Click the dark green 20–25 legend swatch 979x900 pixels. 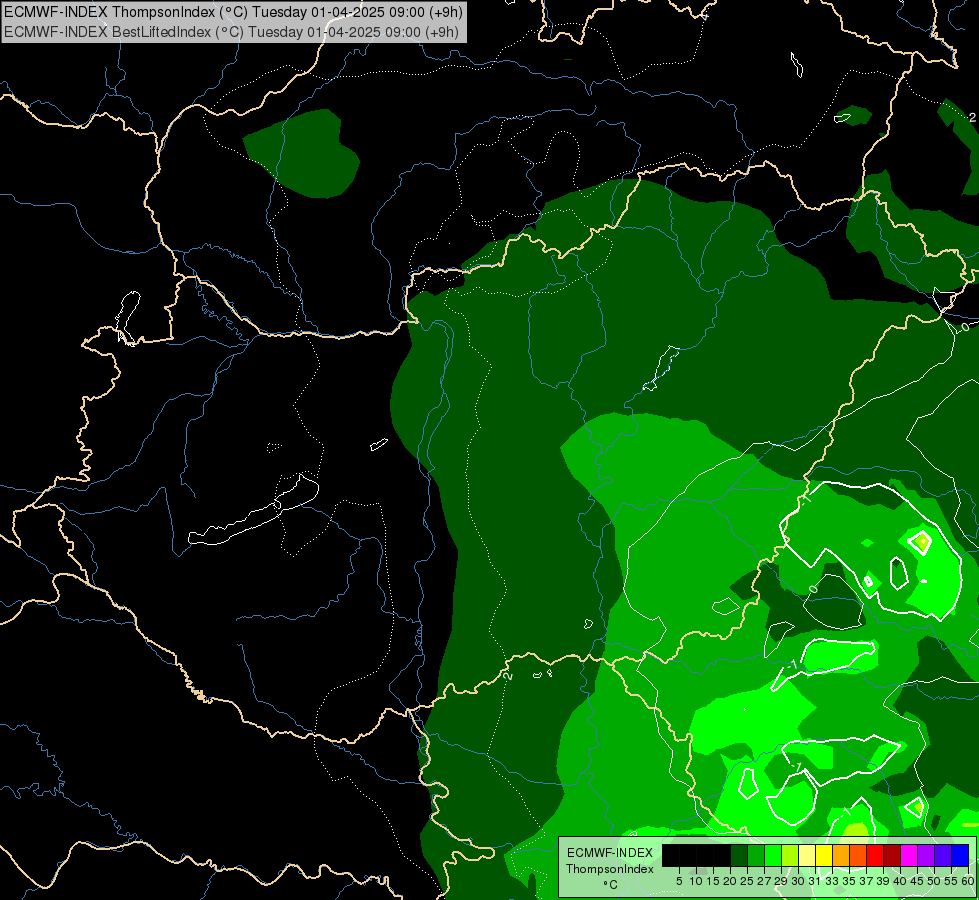click(x=739, y=856)
